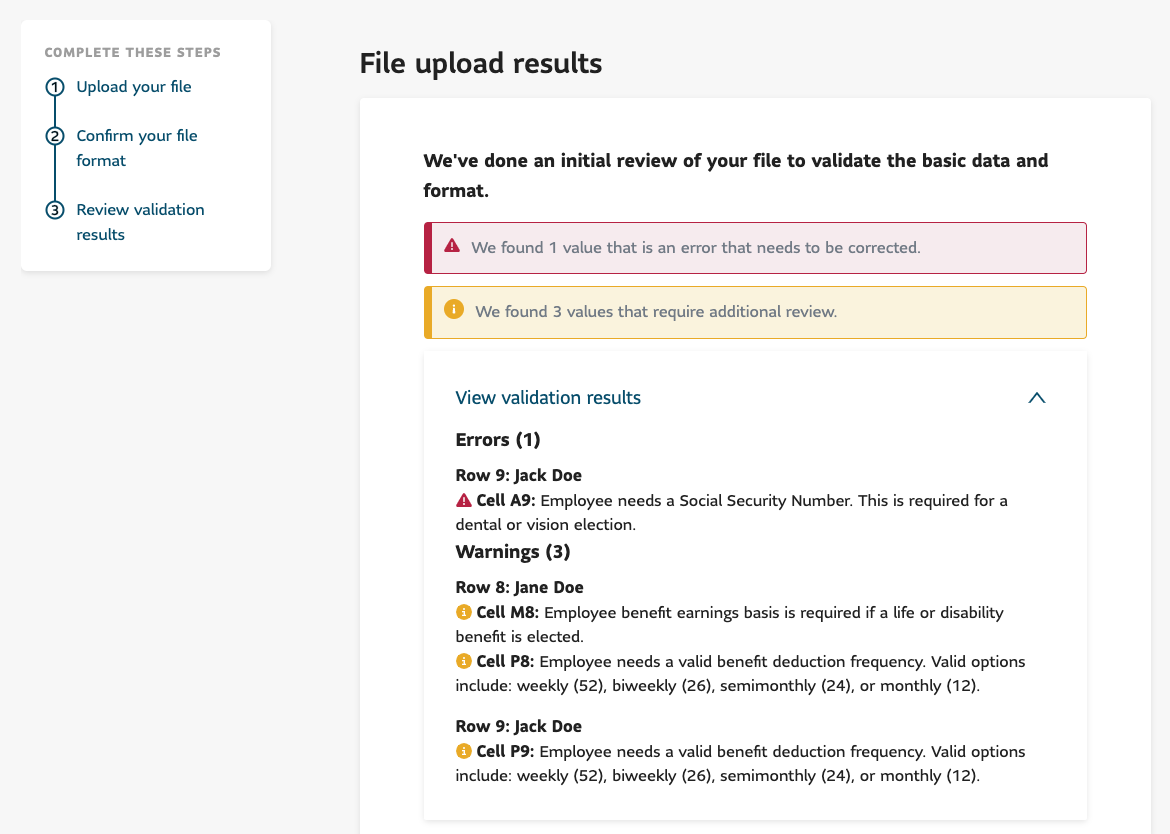Screen dimensions: 1170x834
Task: Click the step 3 circle icon
Action: 55,210
